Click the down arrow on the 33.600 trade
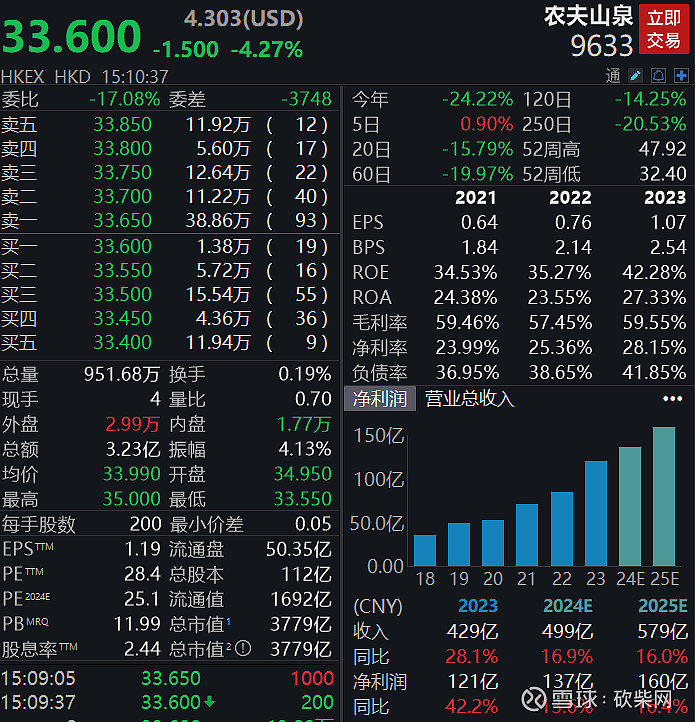The height and width of the screenshot is (722, 695). pyautogui.click(x=208, y=703)
